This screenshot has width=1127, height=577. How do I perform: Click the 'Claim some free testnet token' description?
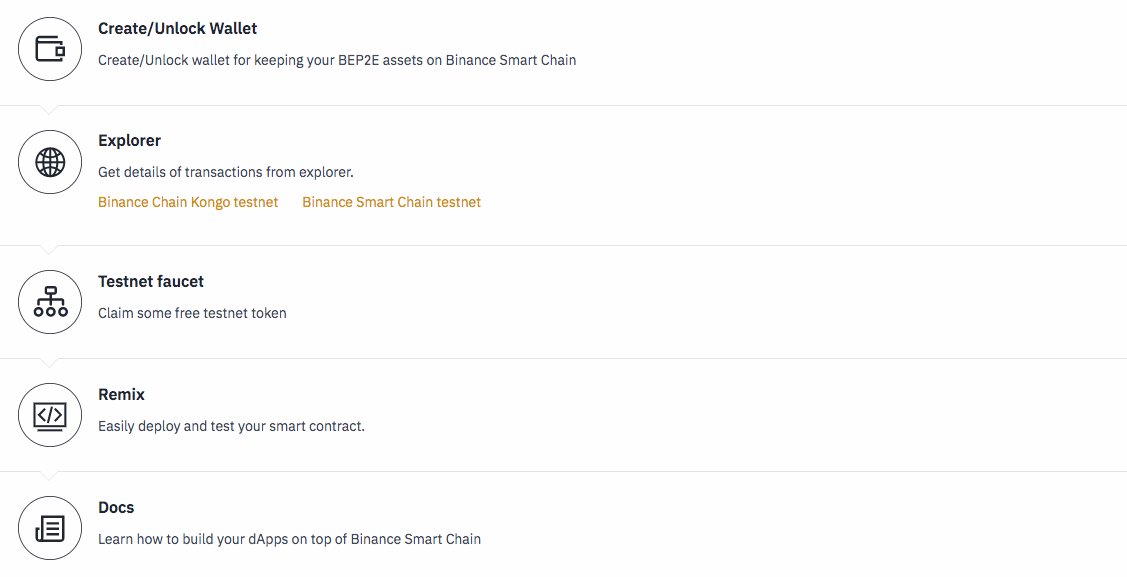[192, 313]
